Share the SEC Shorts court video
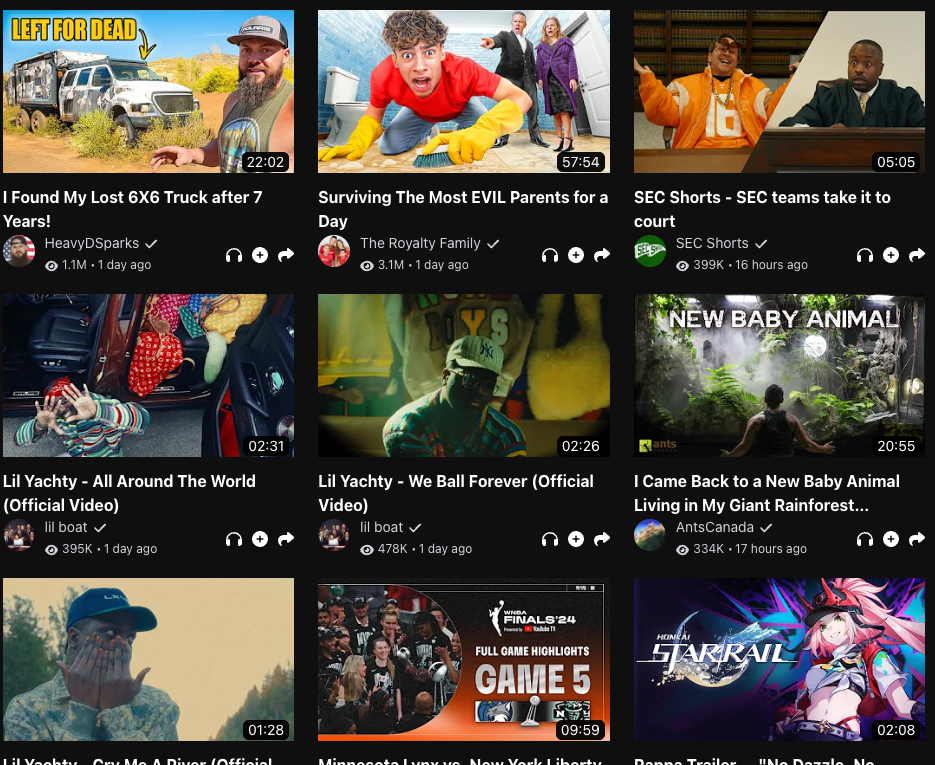 click(917, 255)
